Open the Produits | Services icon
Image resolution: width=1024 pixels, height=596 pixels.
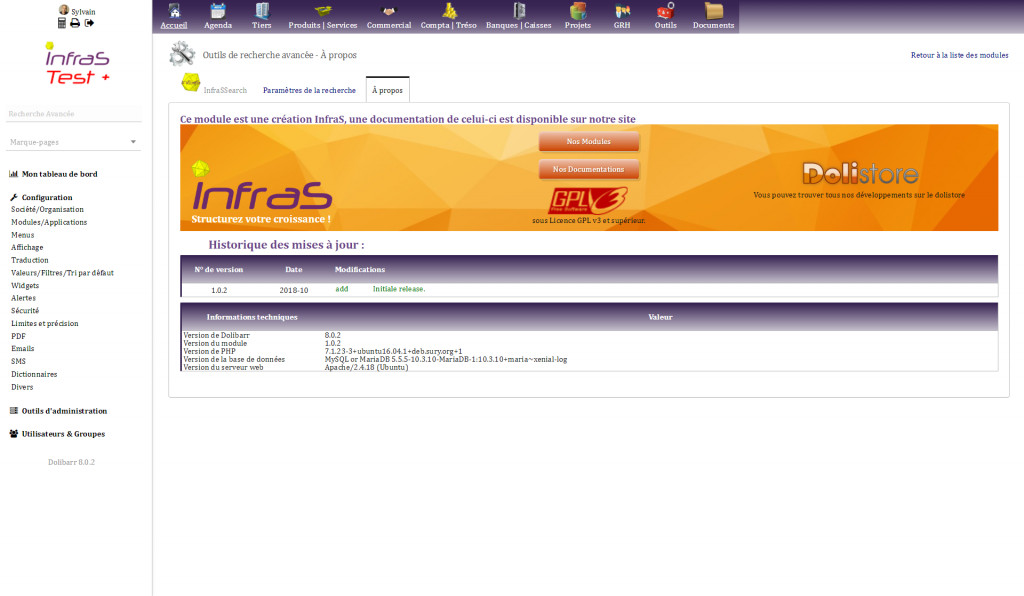(x=323, y=10)
